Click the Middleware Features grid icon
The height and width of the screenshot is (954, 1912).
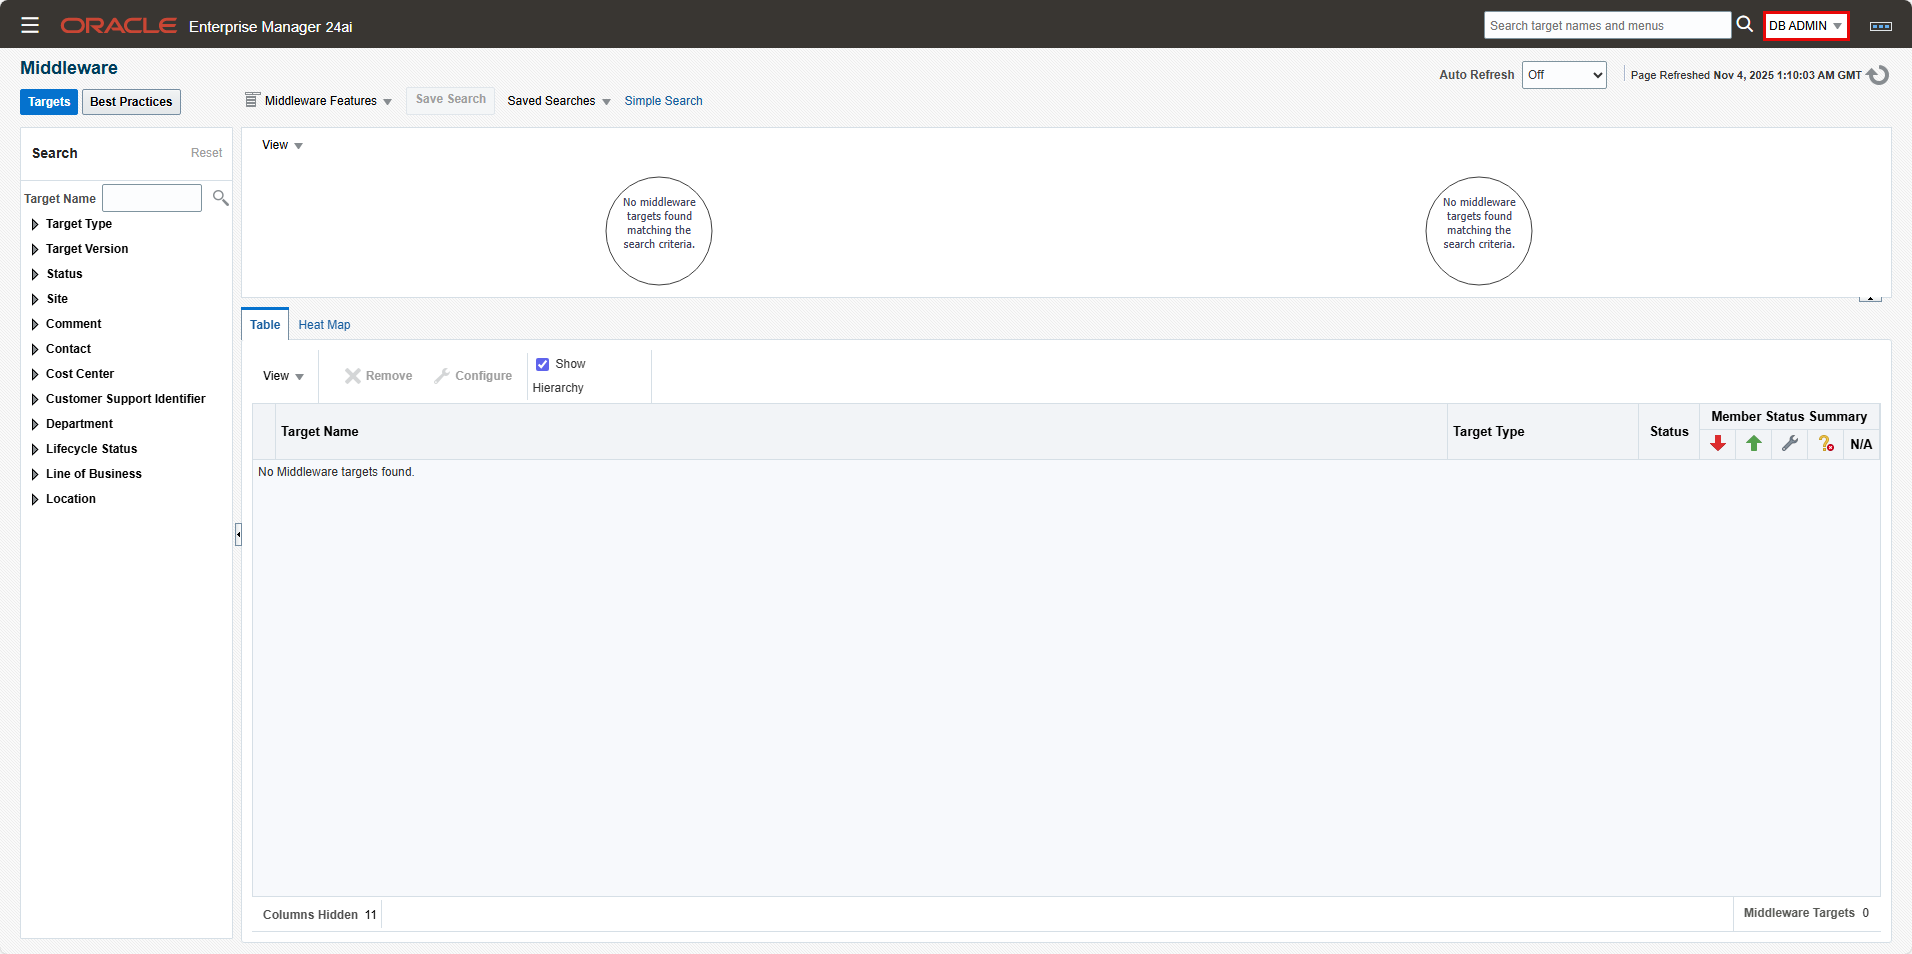tap(252, 99)
